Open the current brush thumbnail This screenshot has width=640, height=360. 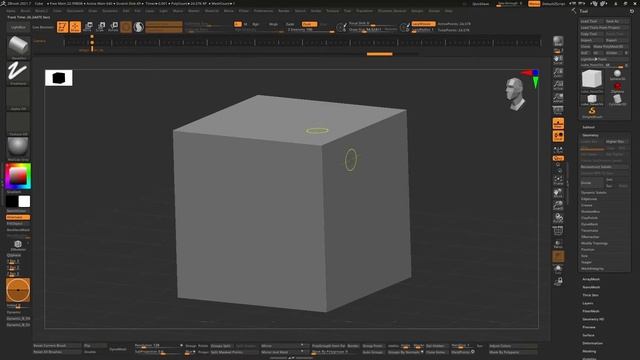(x=18, y=47)
